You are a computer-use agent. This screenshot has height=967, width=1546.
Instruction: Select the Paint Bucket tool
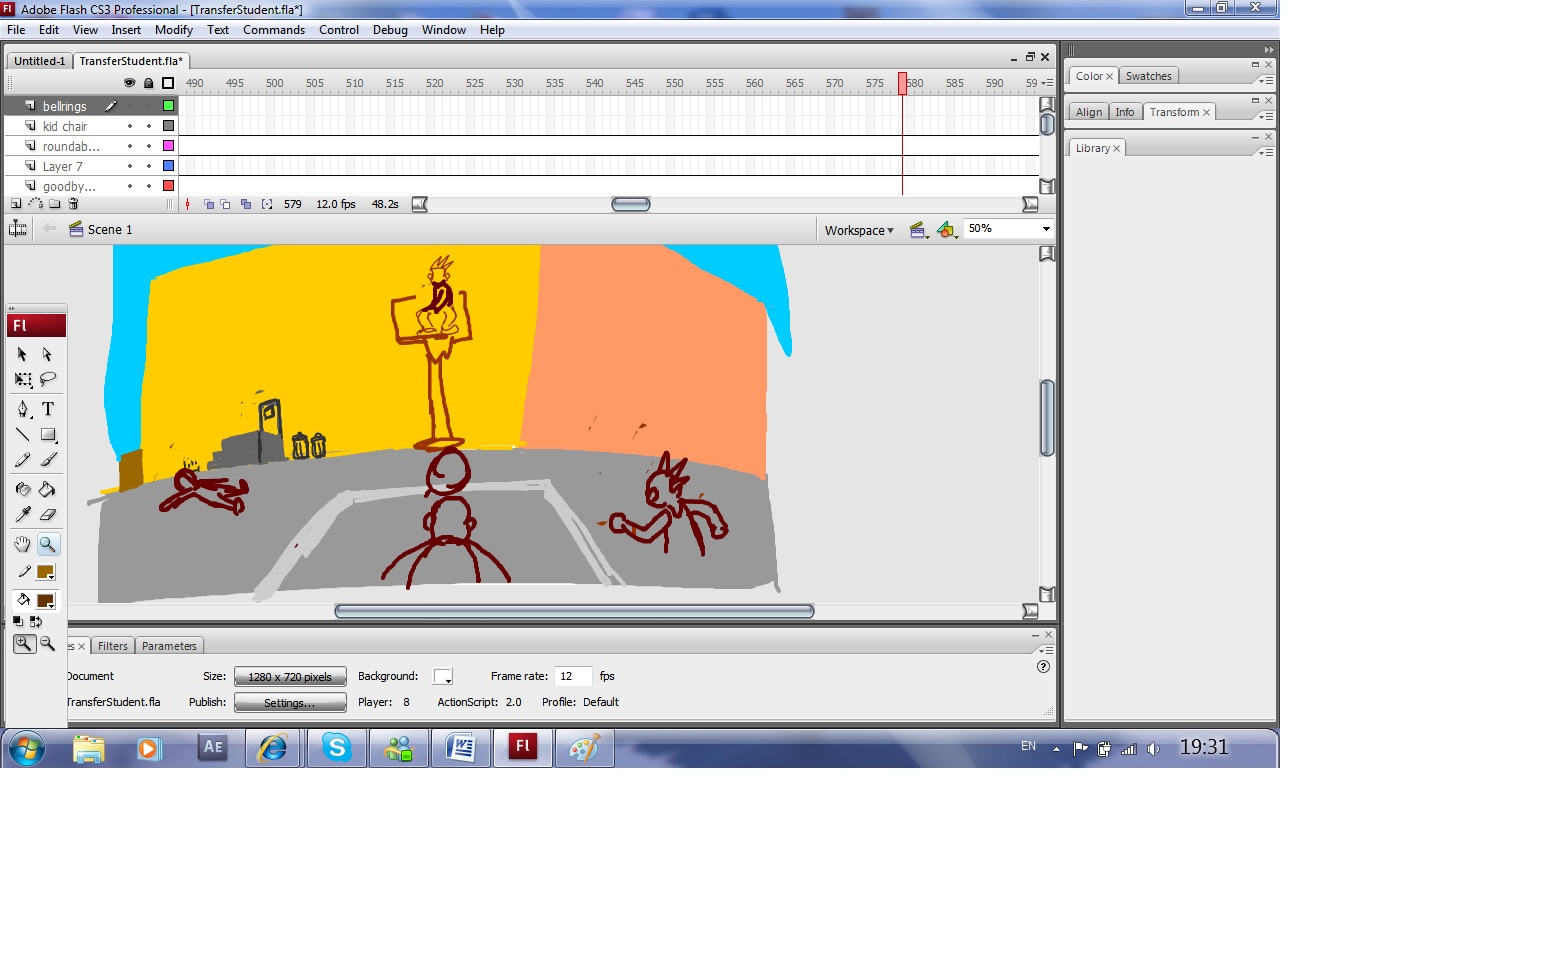(x=47, y=489)
